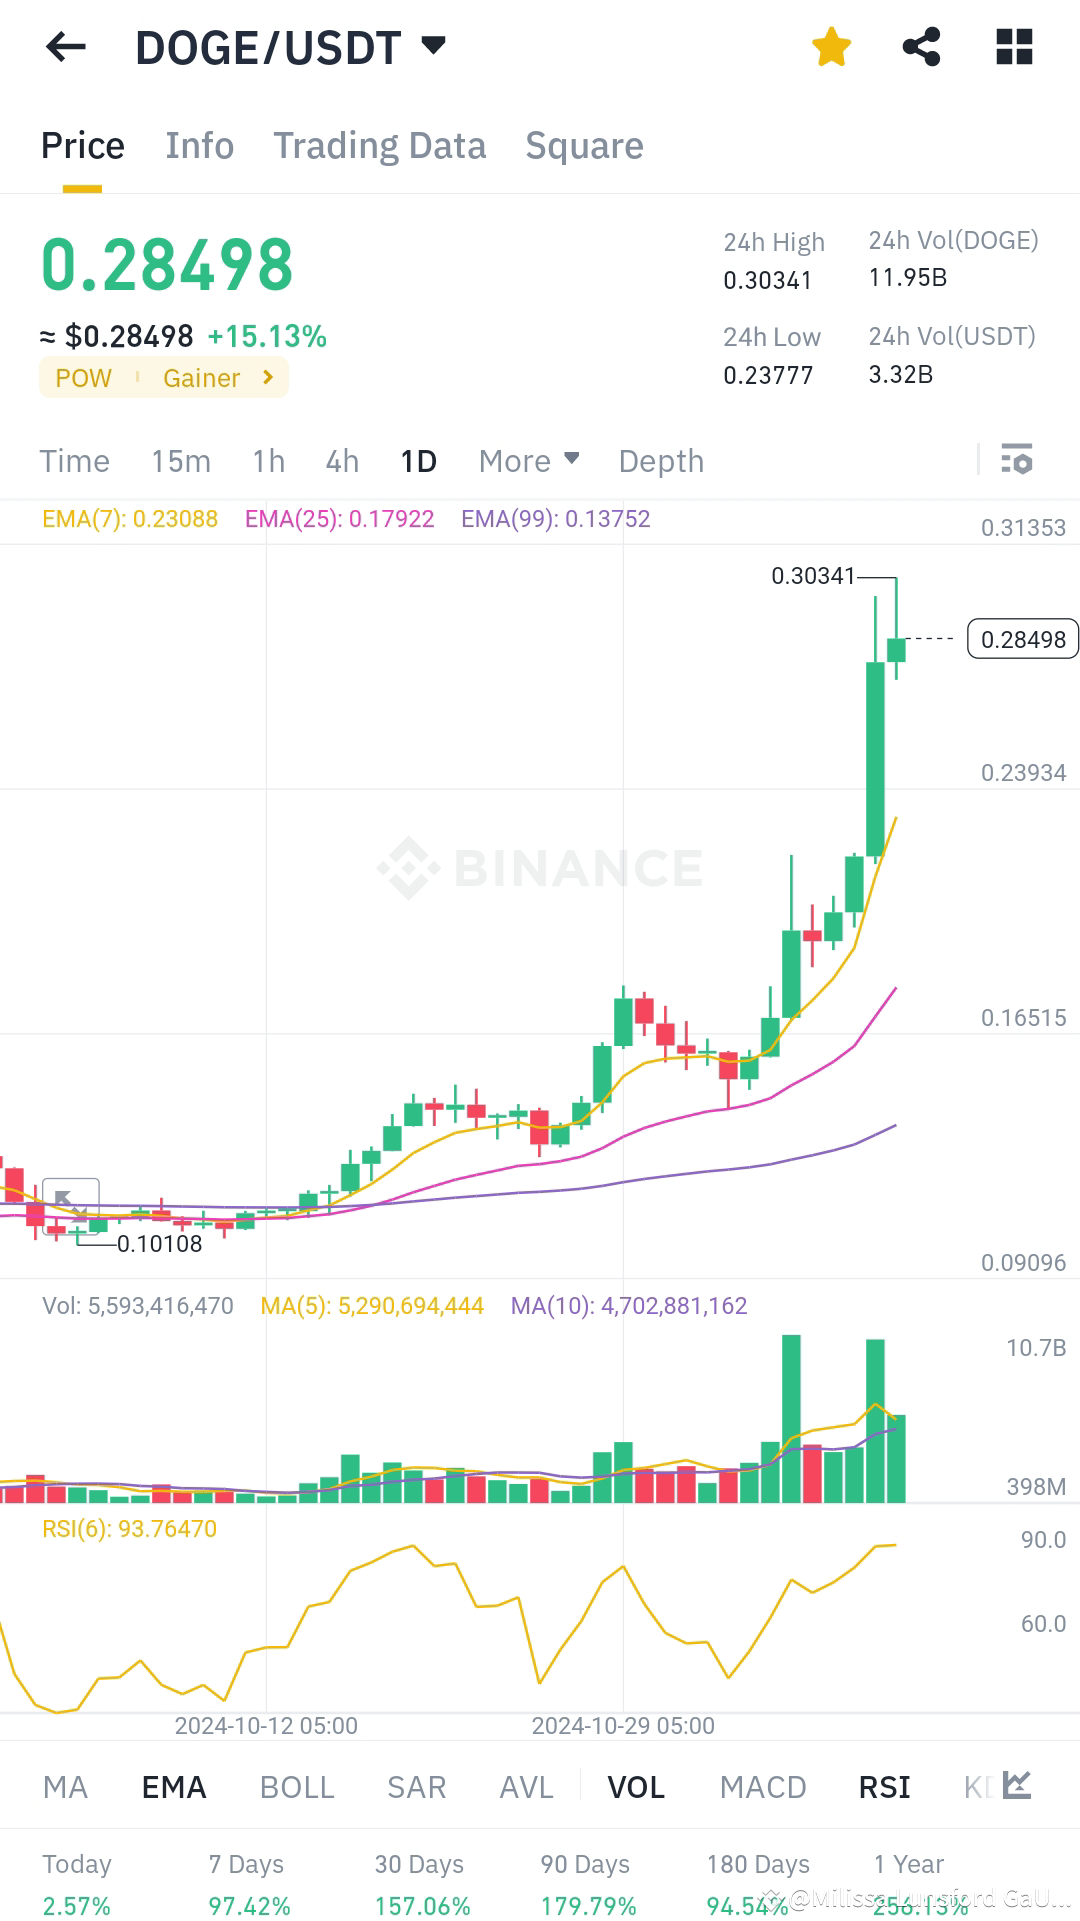Tap the favorite star for DOGE/USDT
1080x1921 pixels.
tap(830, 46)
